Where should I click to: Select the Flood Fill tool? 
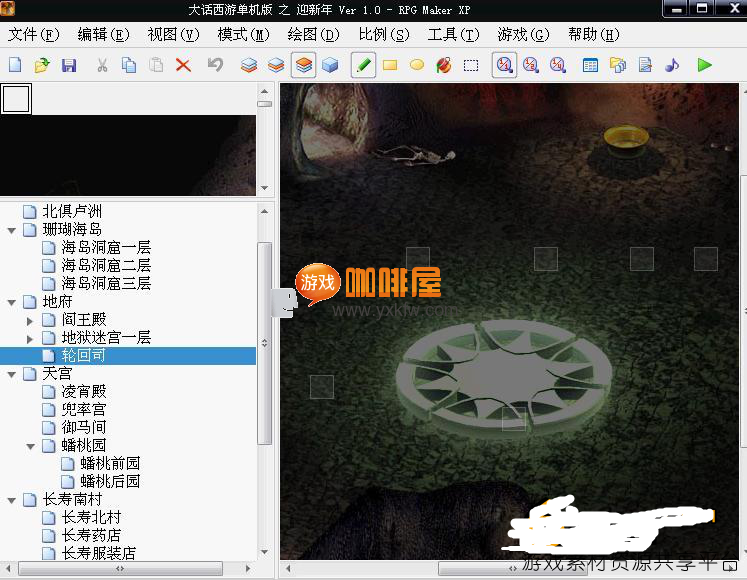[444, 66]
